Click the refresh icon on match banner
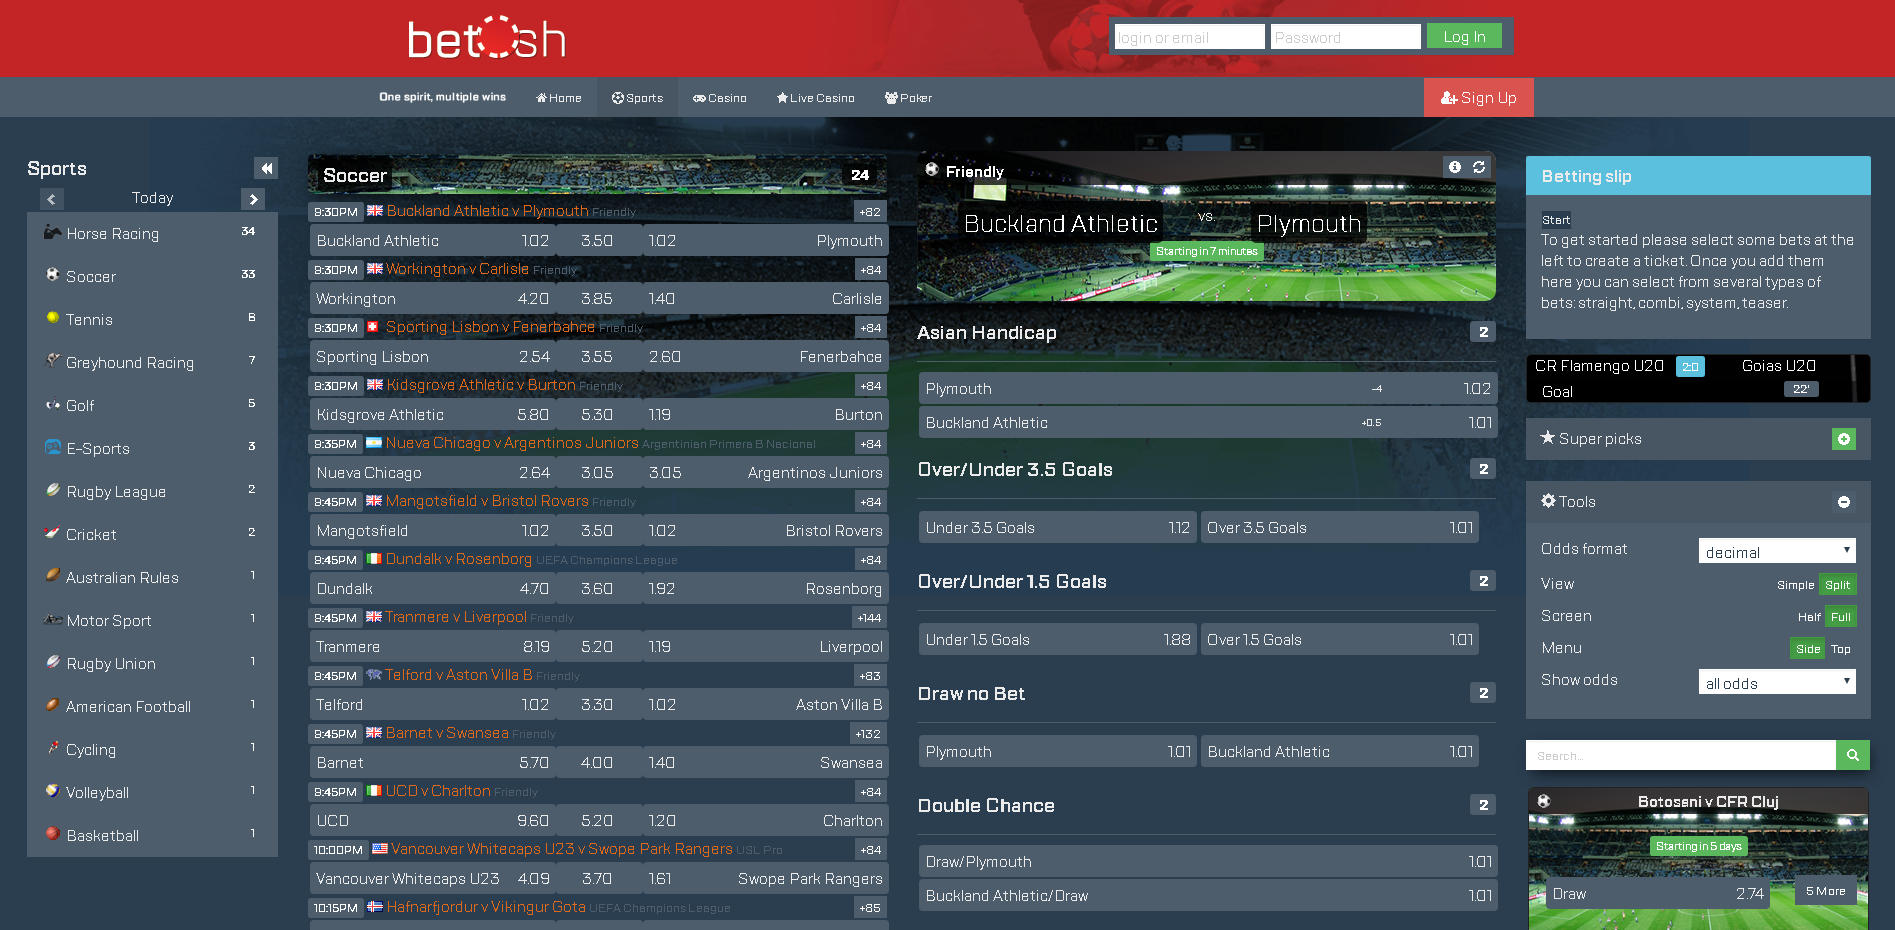 (x=1479, y=167)
